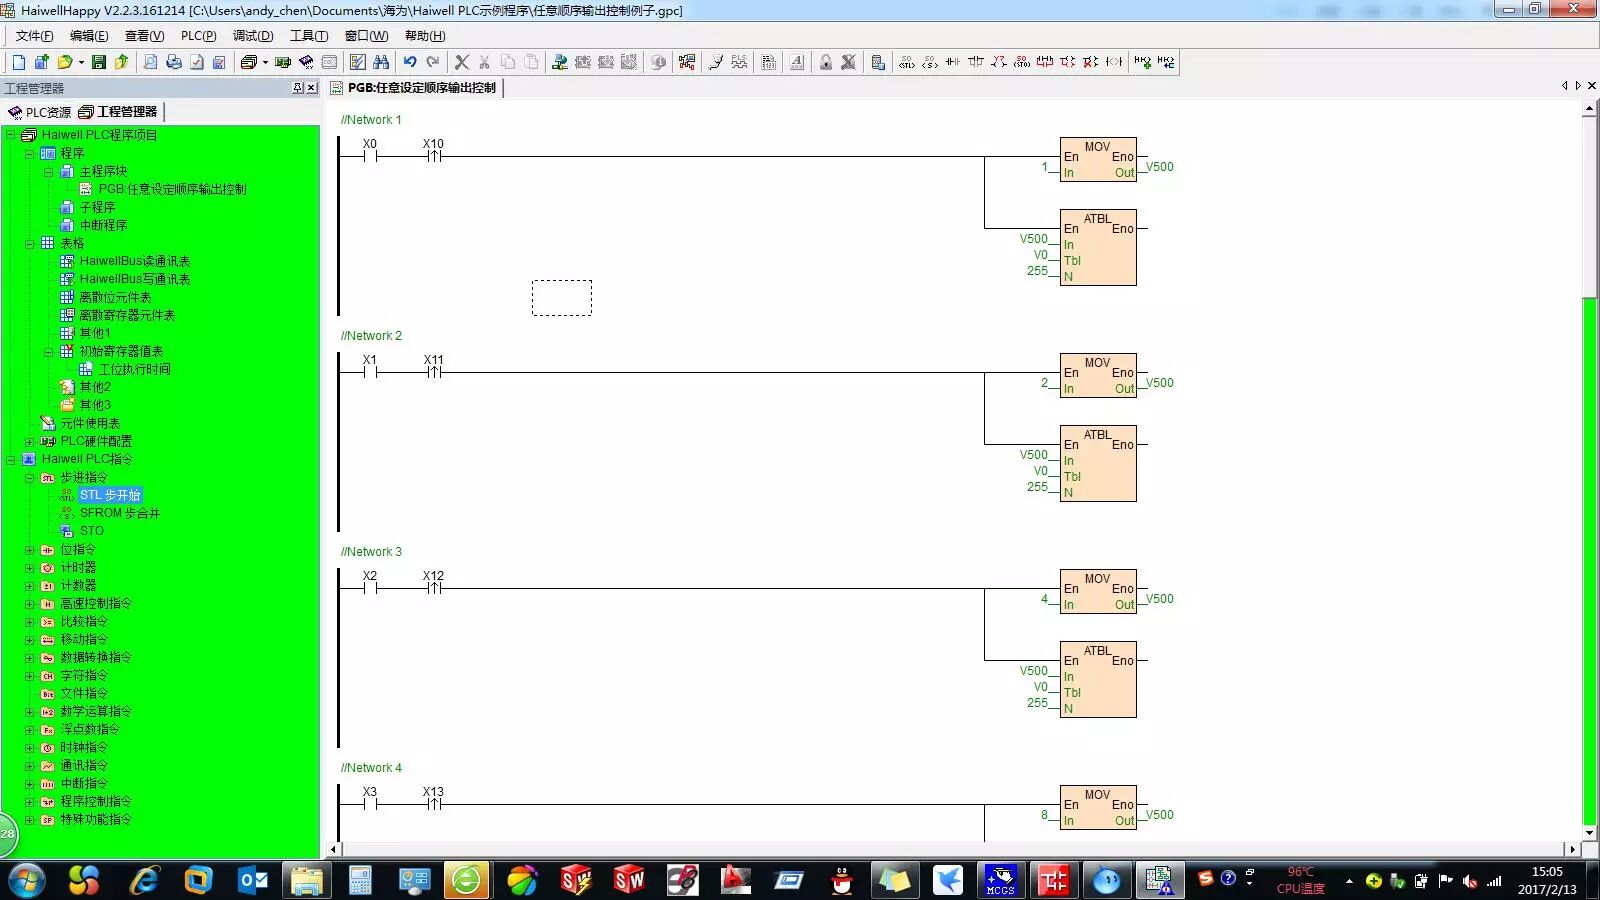This screenshot has width=1600, height=900.
Task: Open MCGS app from taskbar
Action: (1001, 880)
